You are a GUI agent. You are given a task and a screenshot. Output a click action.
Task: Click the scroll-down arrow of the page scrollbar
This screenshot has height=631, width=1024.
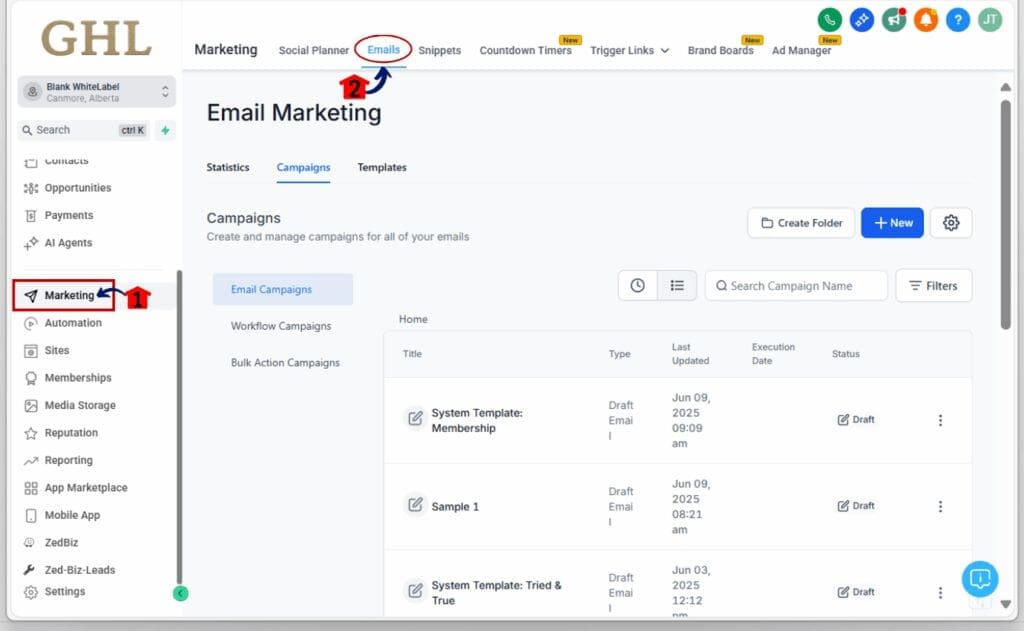coord(1006,604)
